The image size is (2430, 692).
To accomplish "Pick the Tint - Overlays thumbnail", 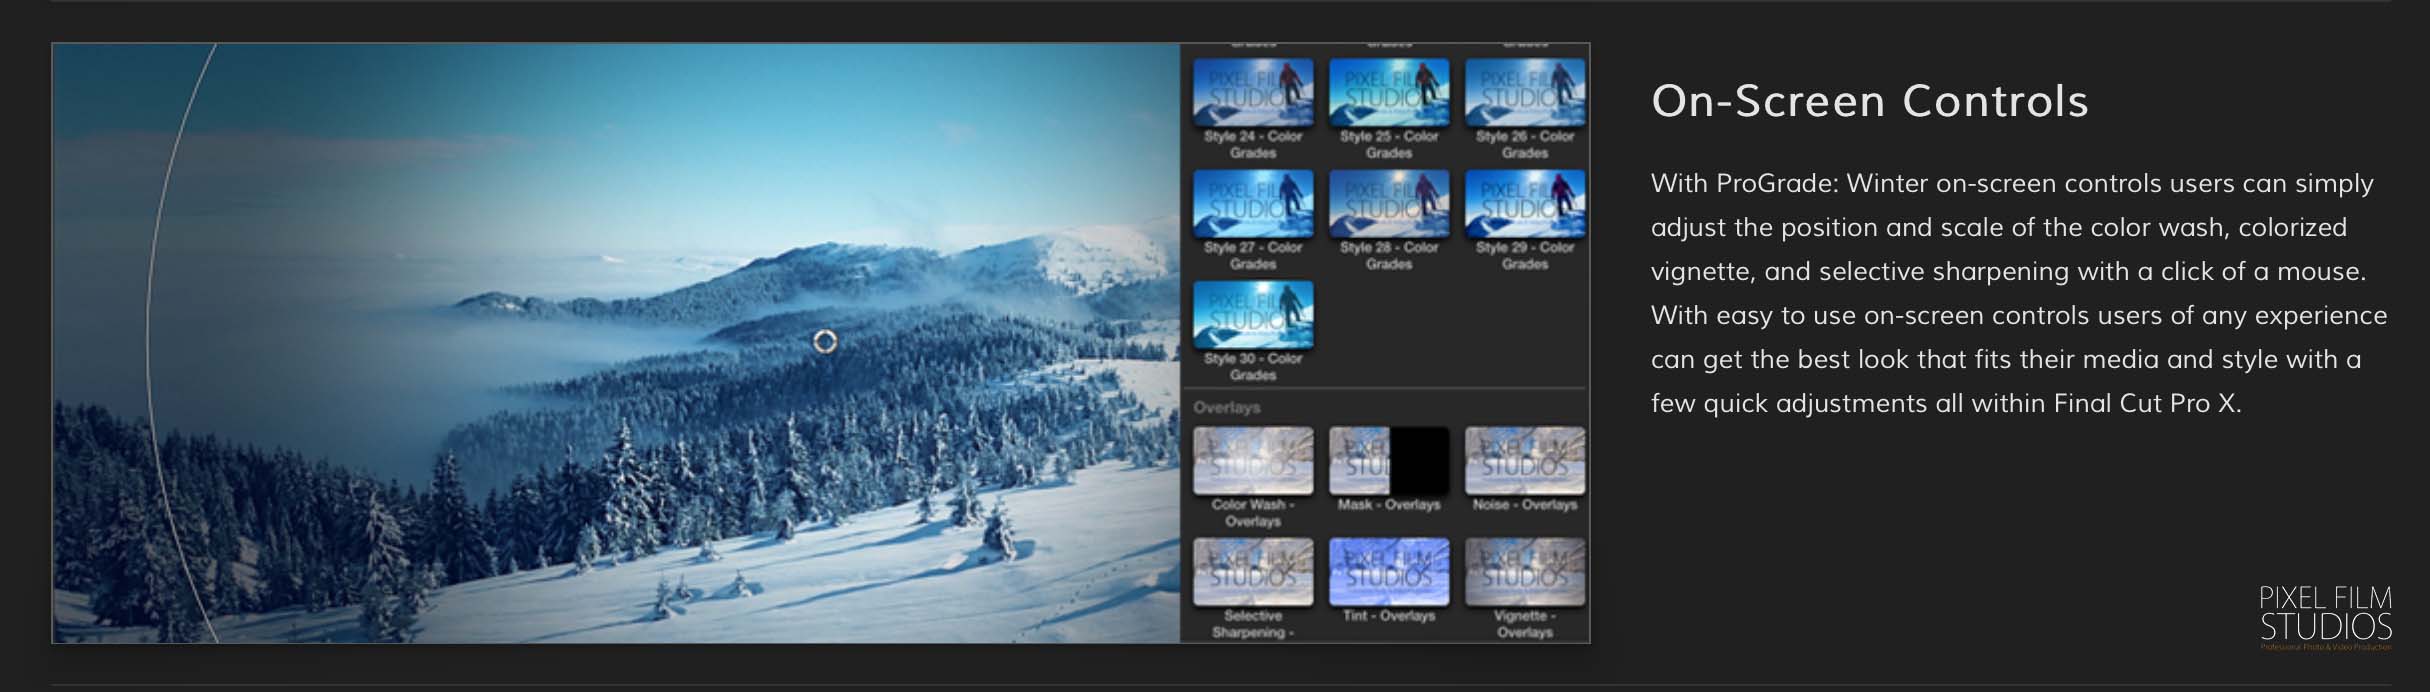I will pyautogui.click(x=1389, y=572).
